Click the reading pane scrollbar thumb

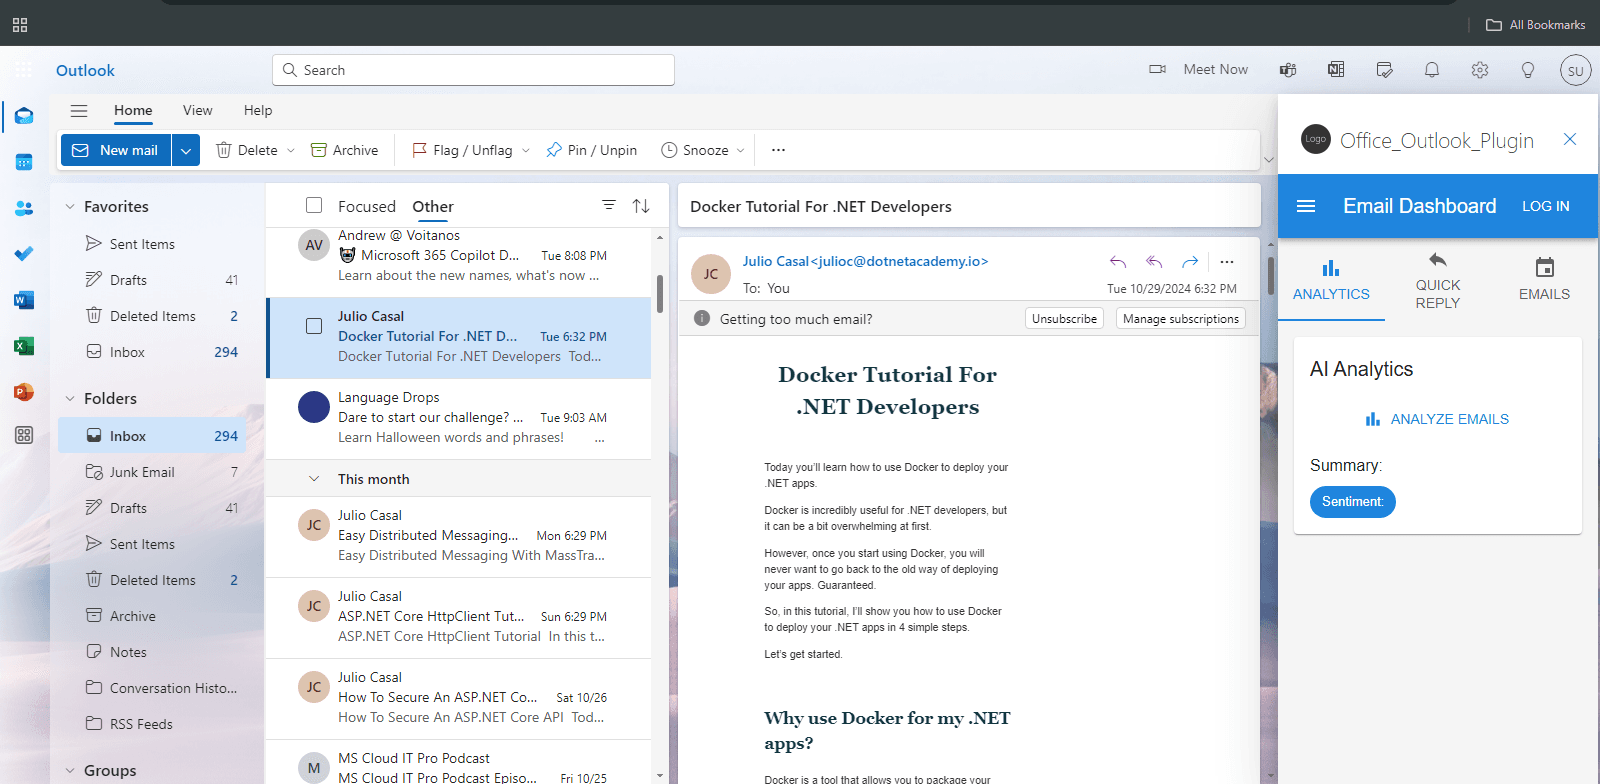(1270, 276)
